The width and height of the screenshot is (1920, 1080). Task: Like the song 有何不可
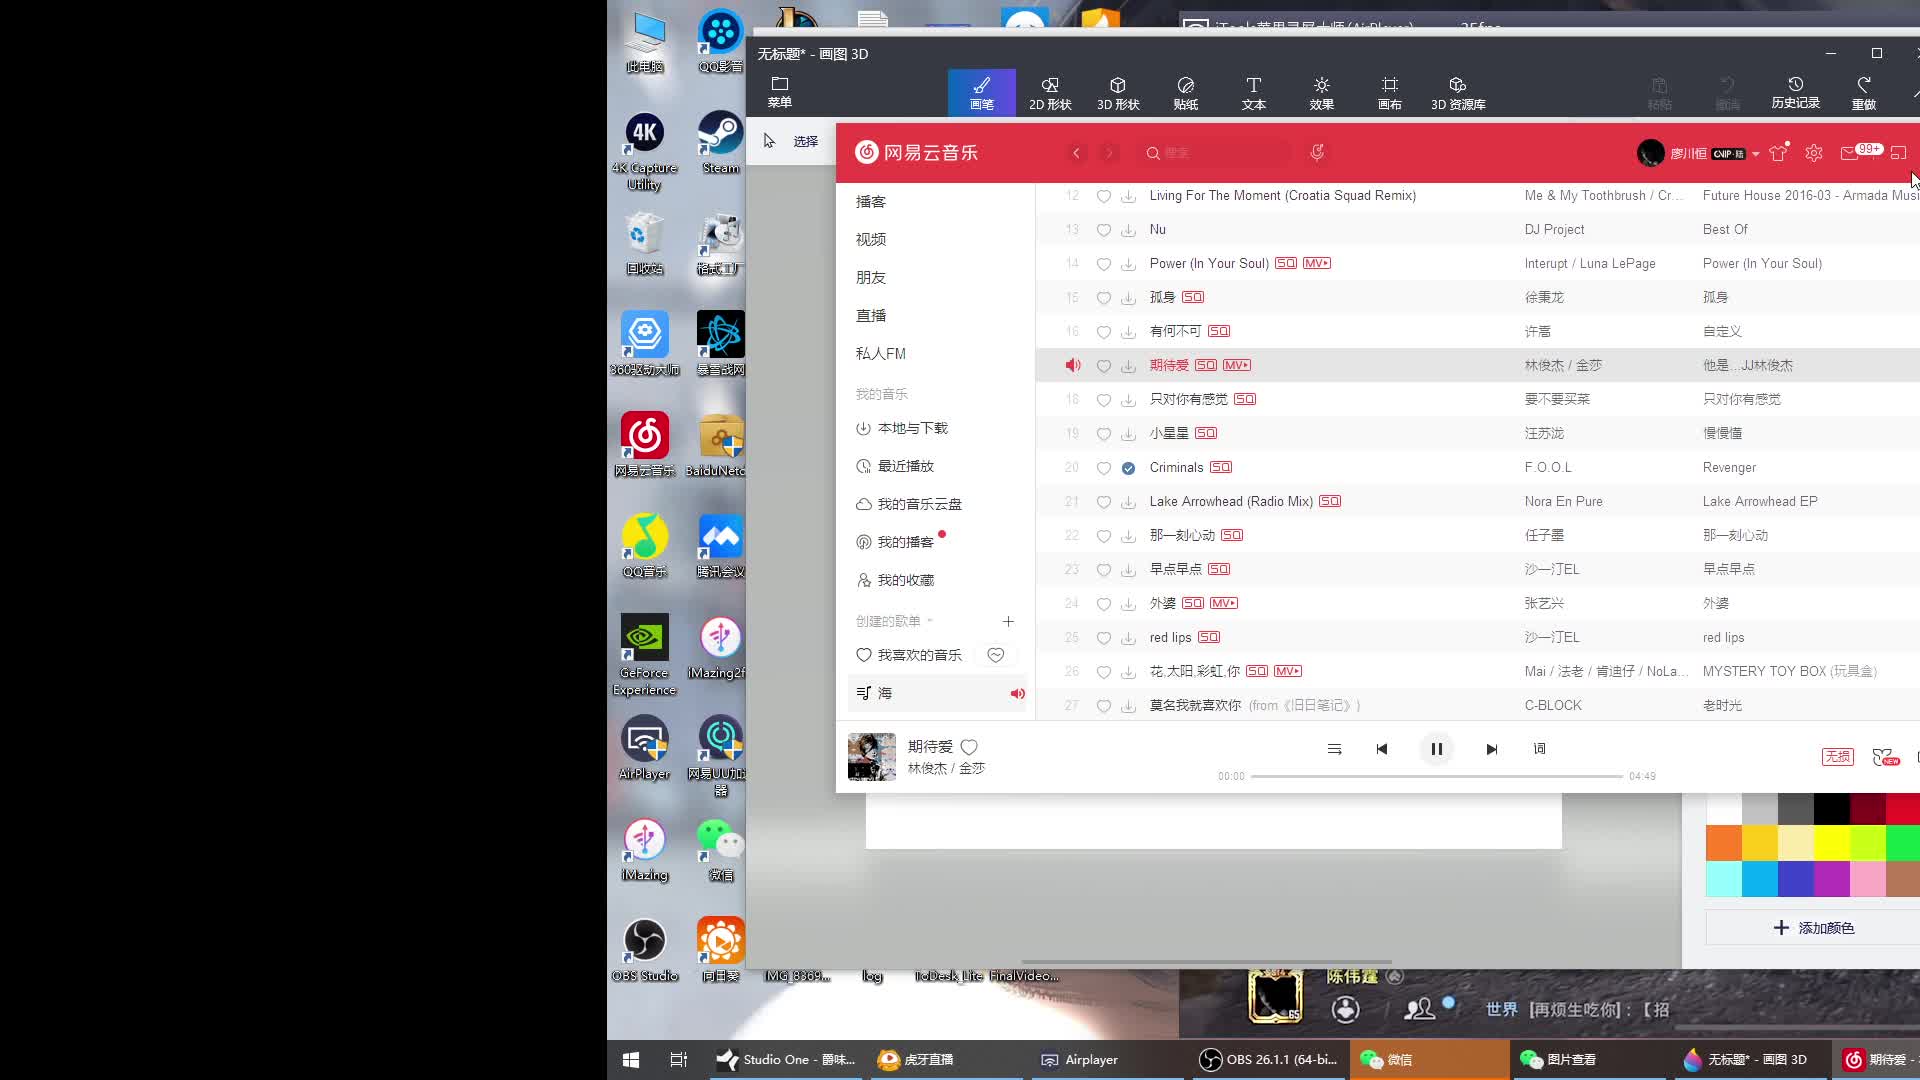(1104, 332)
